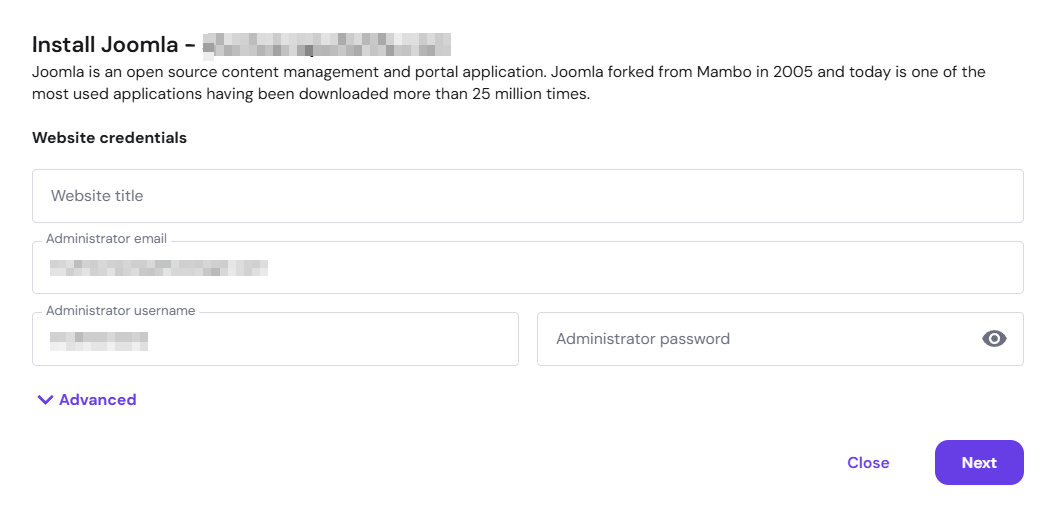Activate the Administrator username input box

275,339
